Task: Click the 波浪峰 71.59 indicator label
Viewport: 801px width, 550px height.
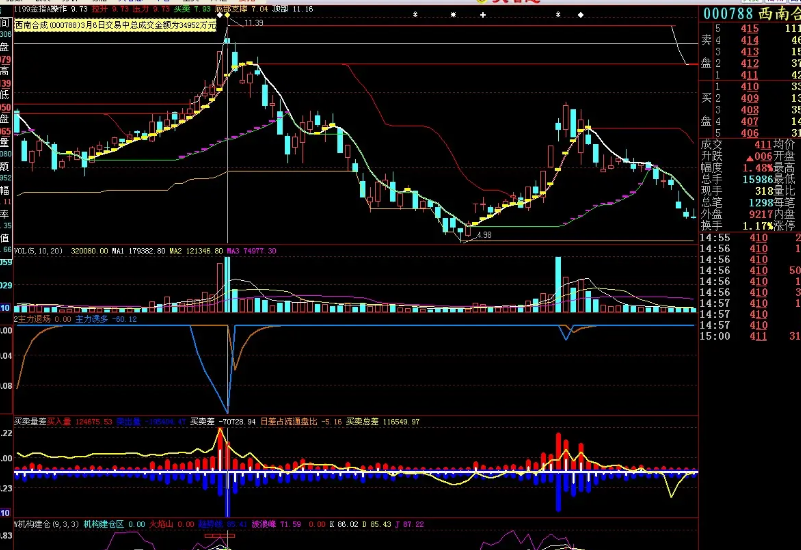Action: click(276, 524)
